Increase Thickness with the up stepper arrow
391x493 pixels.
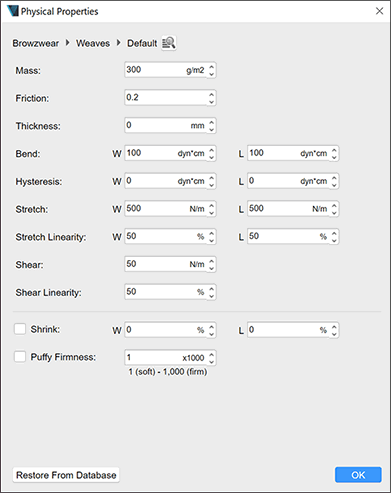(211, 122)
